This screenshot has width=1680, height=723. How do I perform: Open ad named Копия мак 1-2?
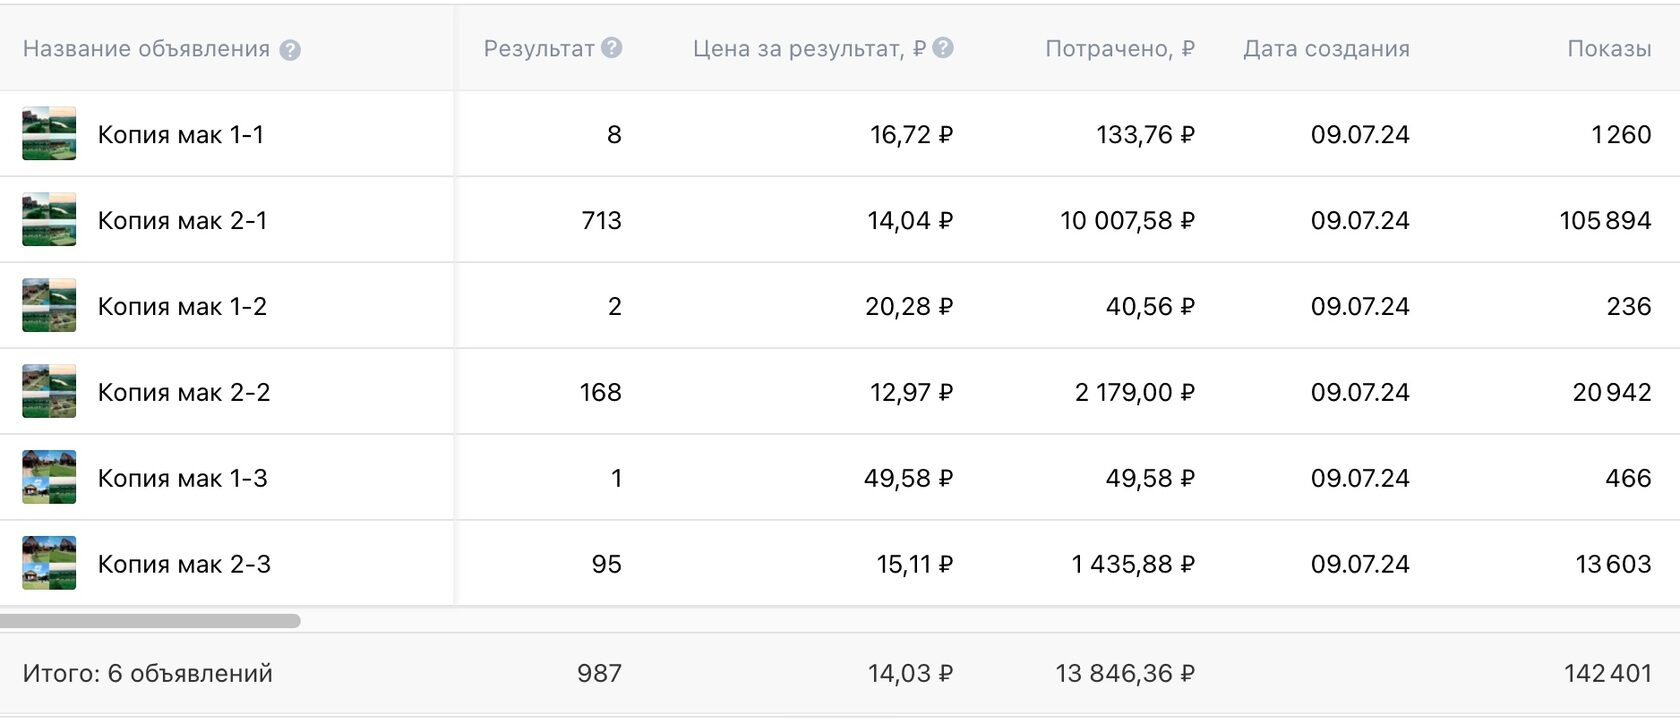click(183, 307)
